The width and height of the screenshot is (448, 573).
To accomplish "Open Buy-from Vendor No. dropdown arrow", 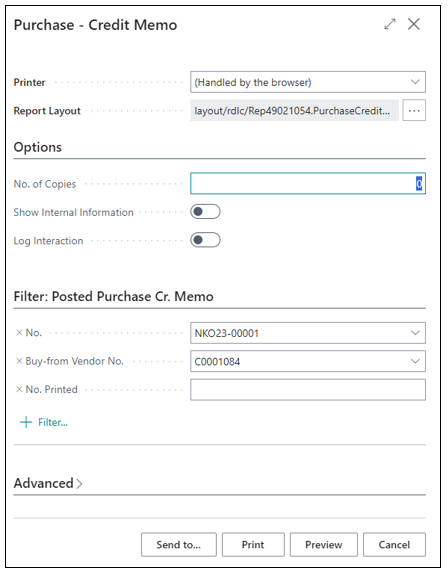I will 415,361.
